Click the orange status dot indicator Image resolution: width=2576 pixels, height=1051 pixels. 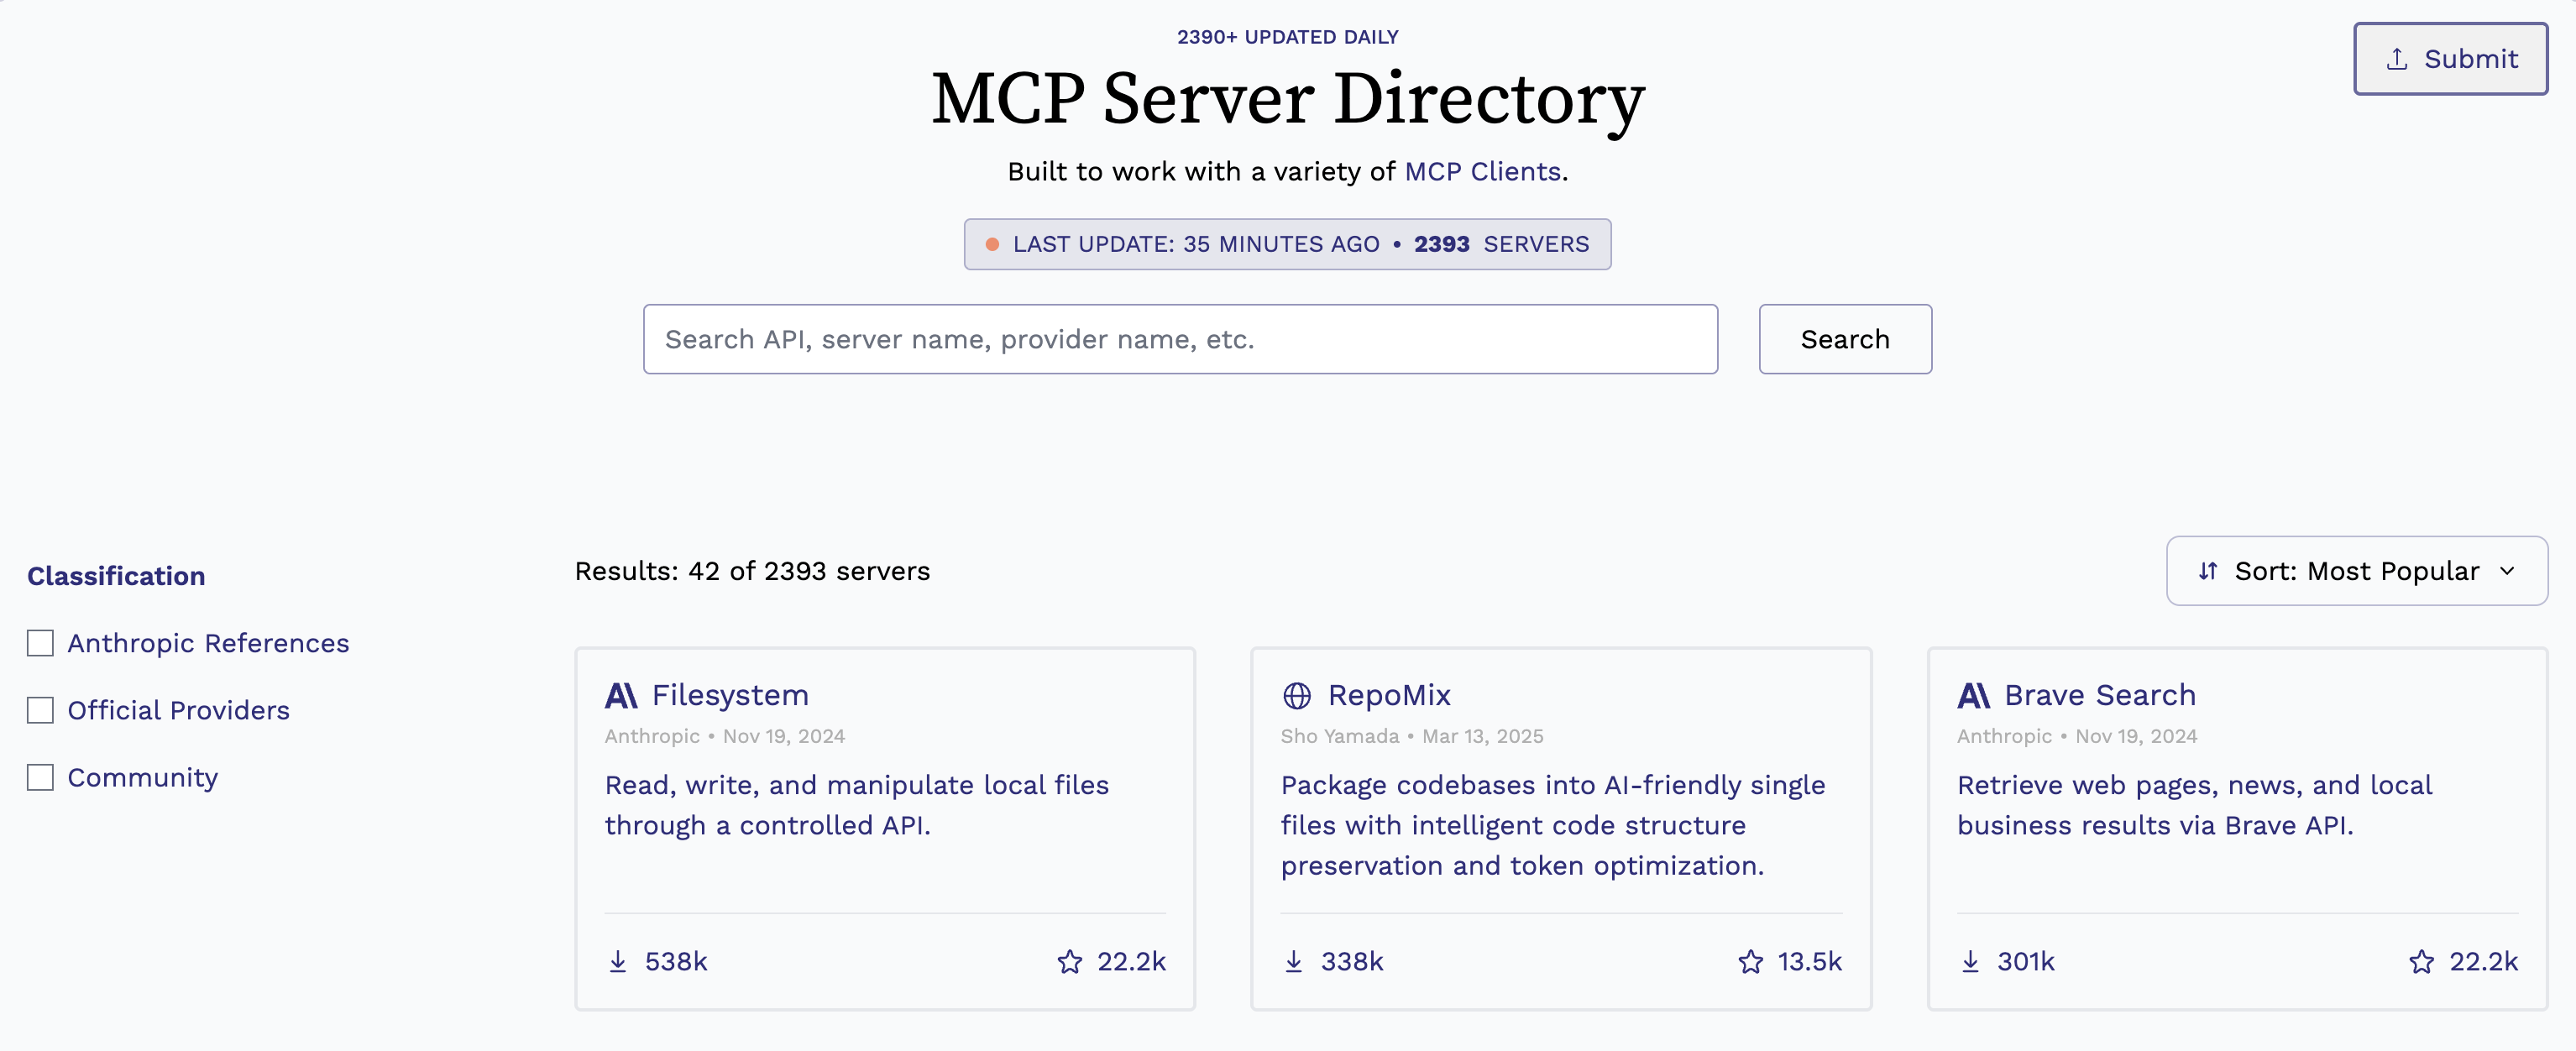click(992, 244)
